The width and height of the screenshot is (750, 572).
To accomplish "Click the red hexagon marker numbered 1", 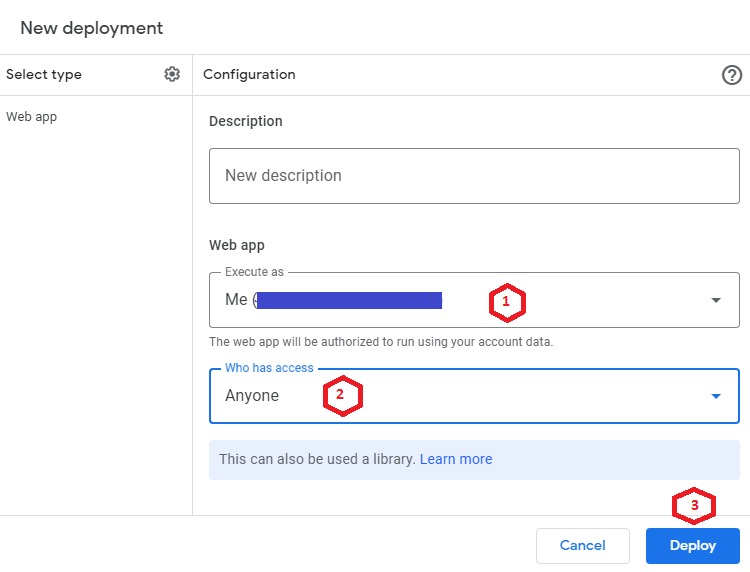I will [507, 301].
